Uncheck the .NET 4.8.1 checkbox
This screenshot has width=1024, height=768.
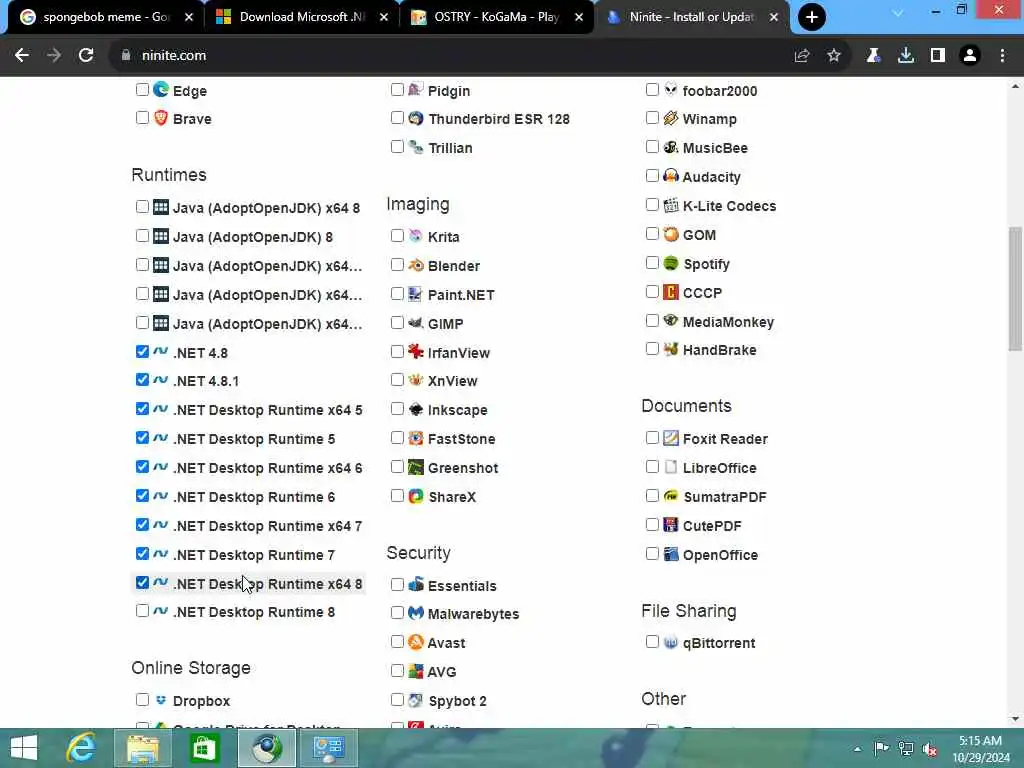tap(142, 379)
